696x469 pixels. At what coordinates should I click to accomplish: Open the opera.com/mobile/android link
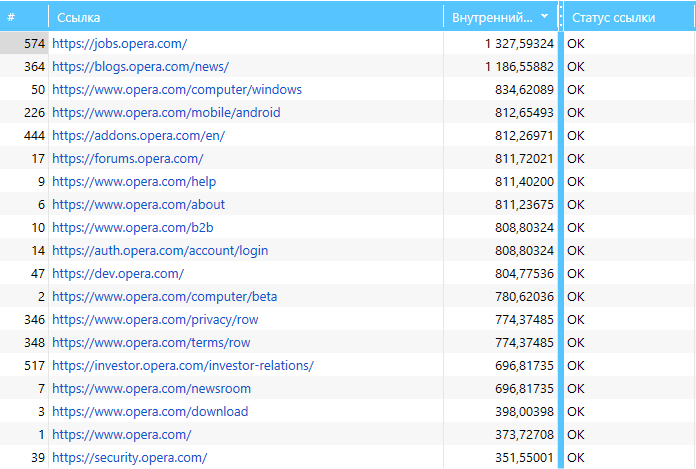(x=166, y=113)
